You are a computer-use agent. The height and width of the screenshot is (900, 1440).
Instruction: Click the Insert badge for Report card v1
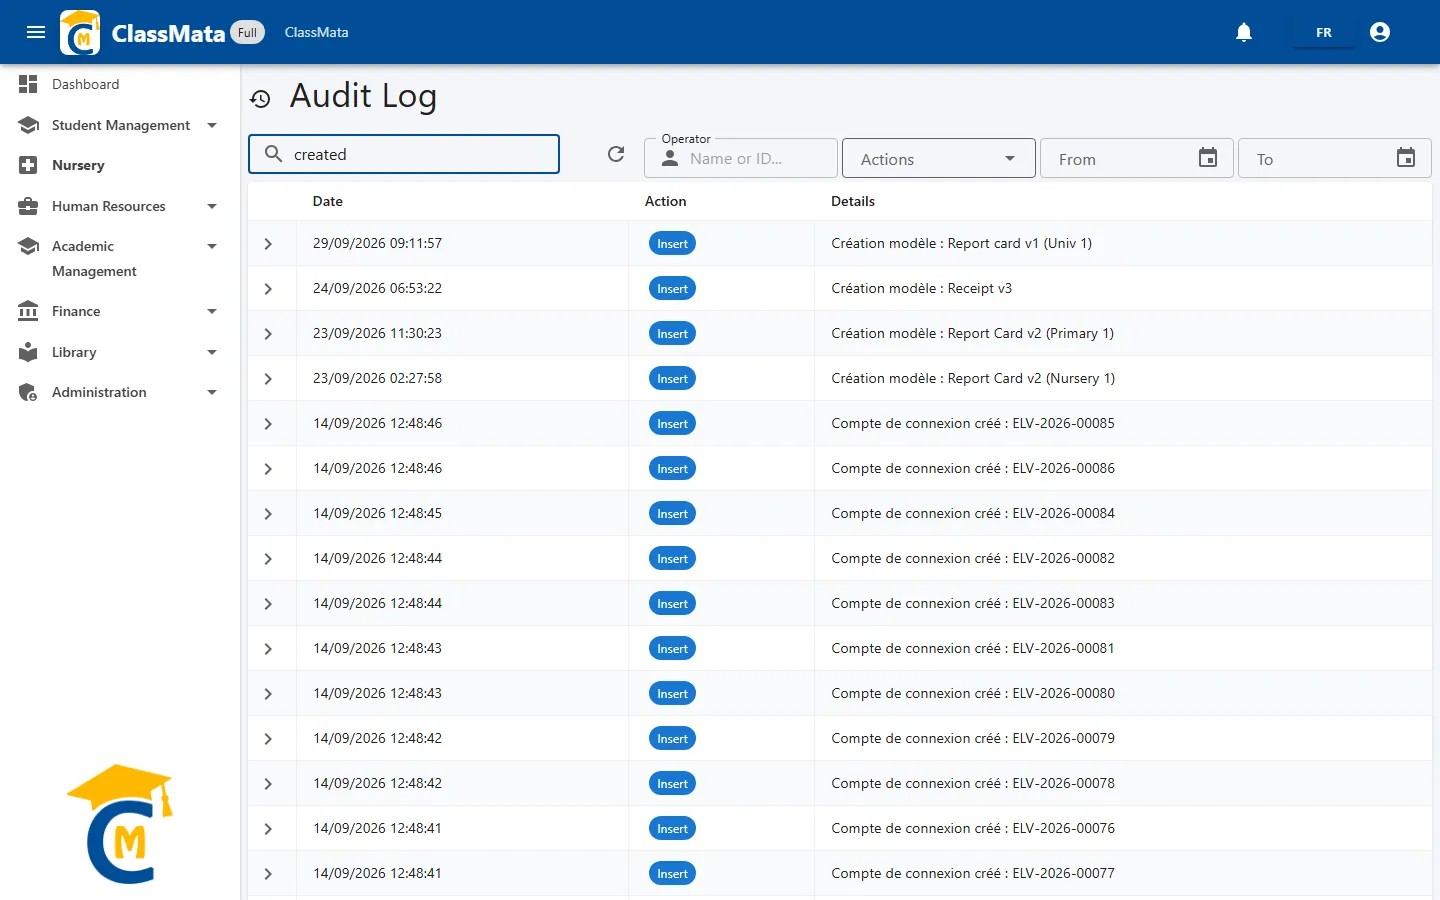point(672,244)
